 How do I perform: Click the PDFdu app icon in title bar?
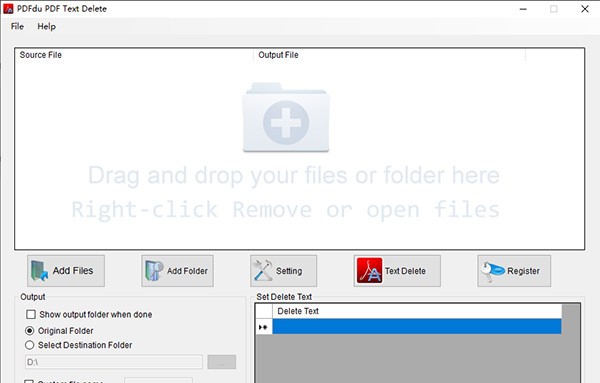point(8,9)
